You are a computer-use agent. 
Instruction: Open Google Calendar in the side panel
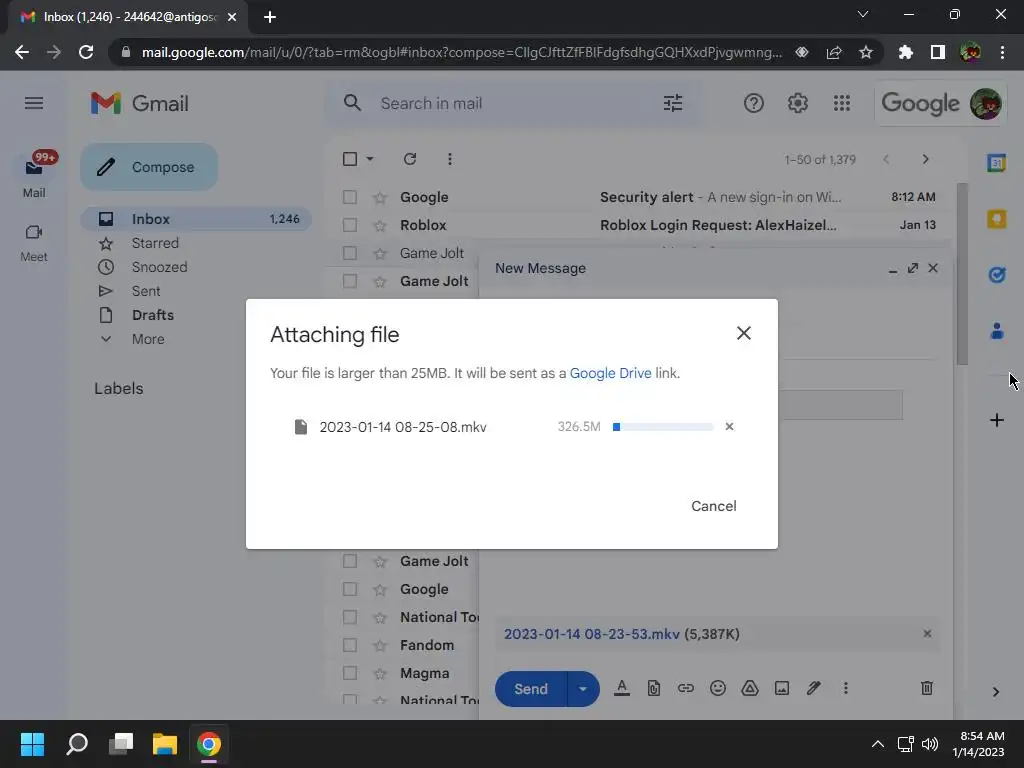(996, 163)
